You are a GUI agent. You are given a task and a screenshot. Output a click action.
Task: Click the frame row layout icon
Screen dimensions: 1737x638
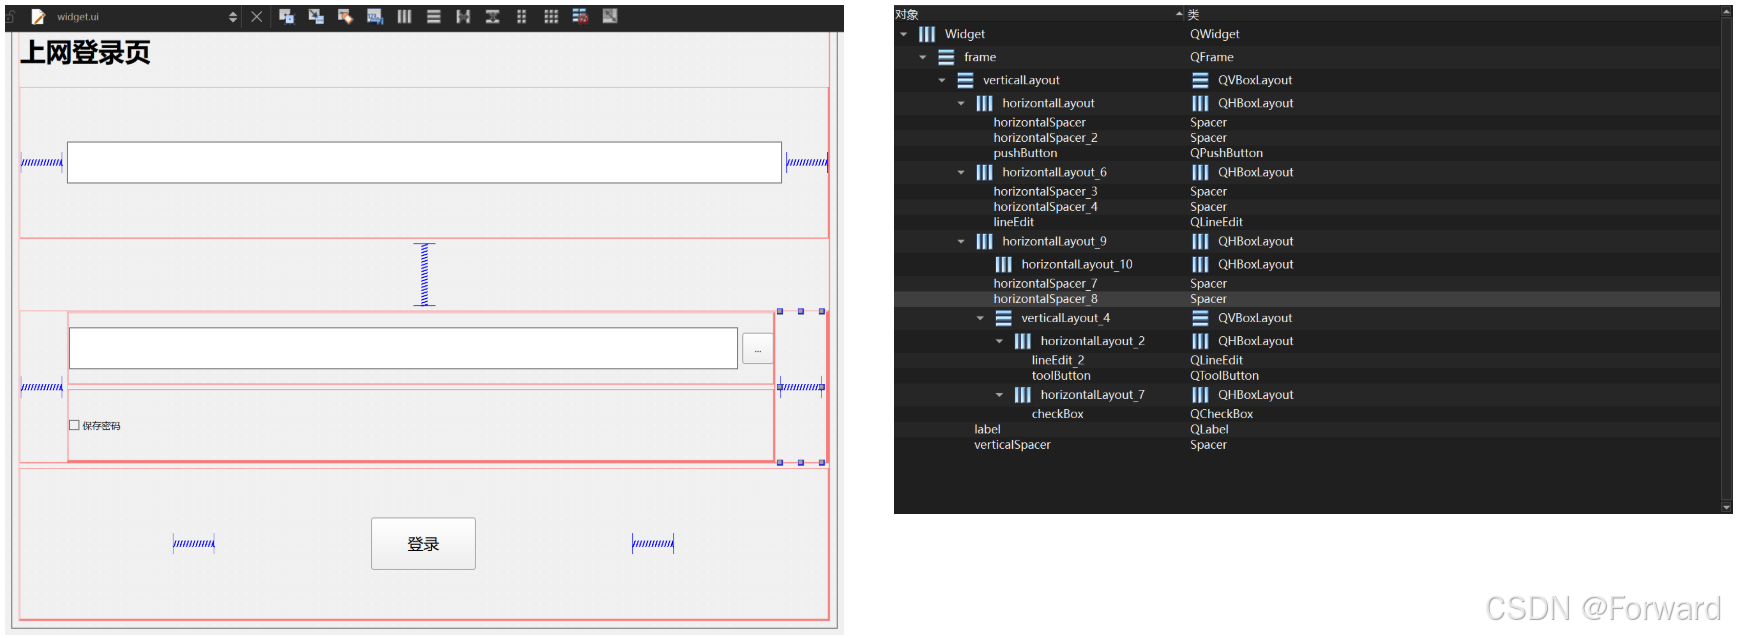[946, 57]
